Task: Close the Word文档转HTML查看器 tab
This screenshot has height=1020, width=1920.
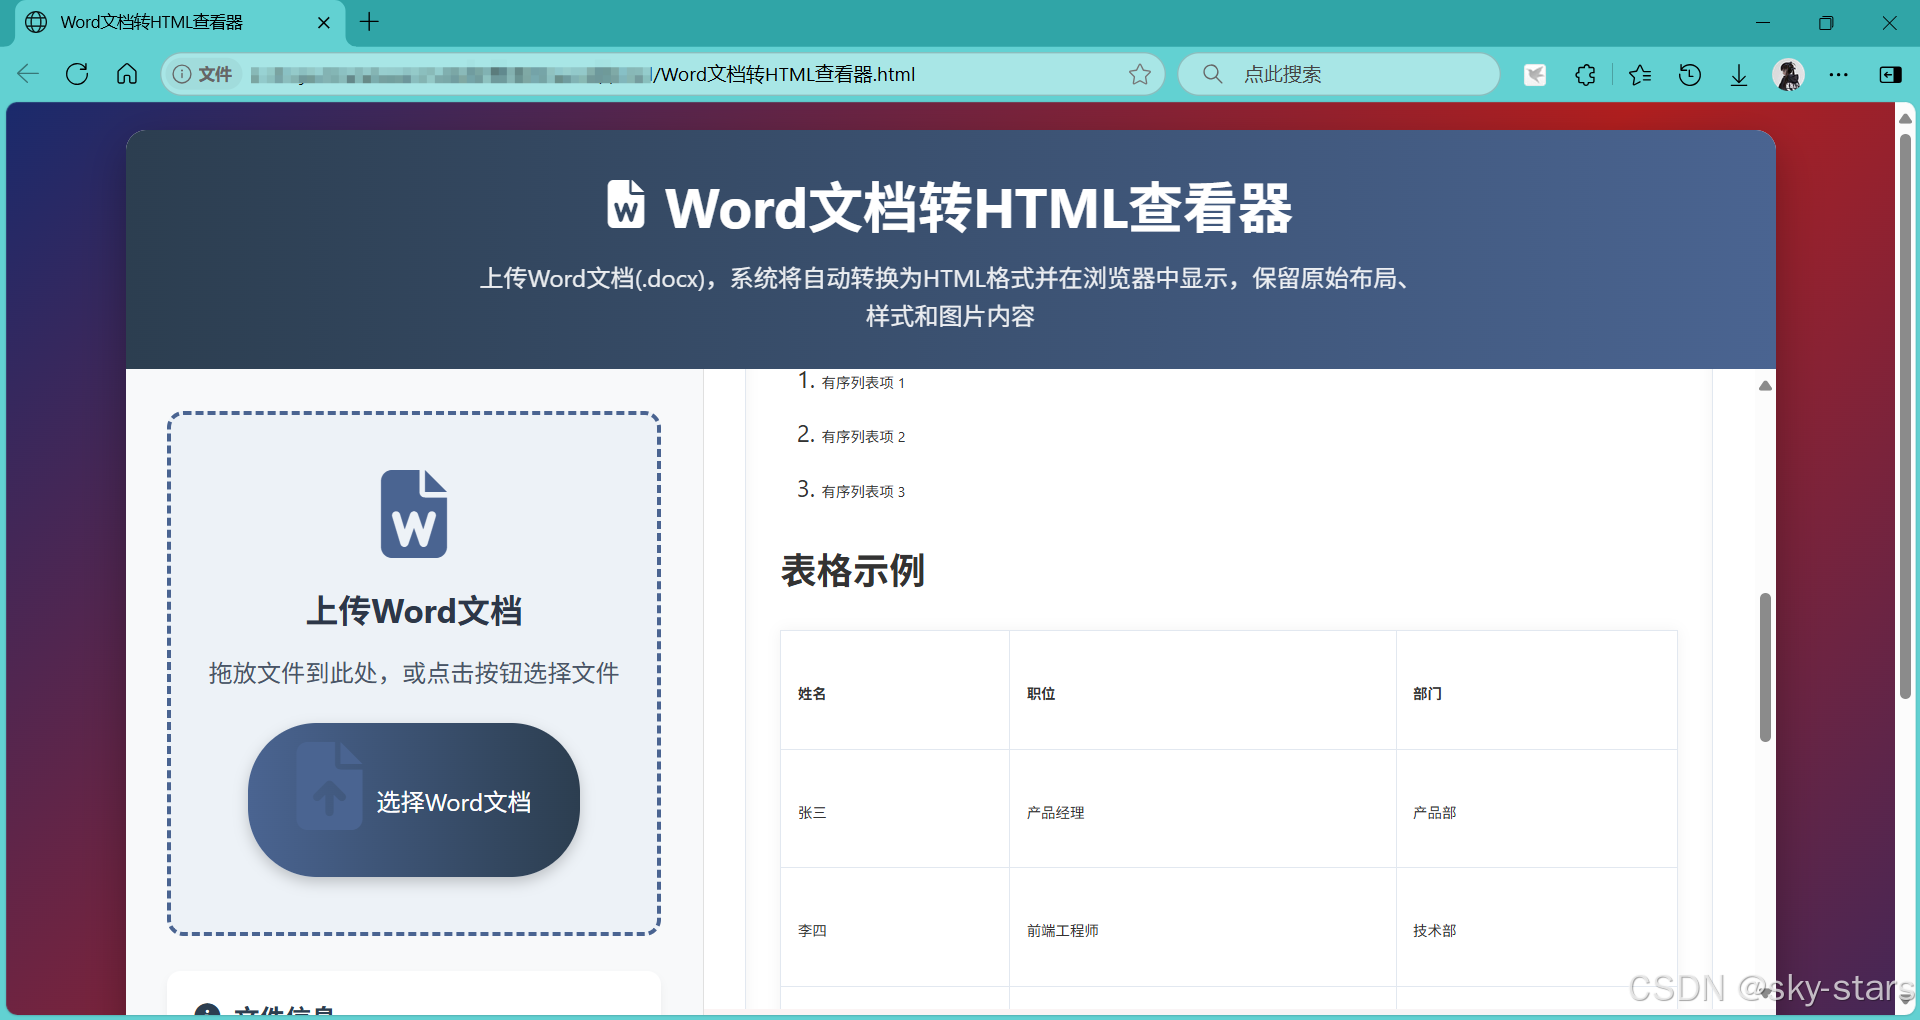Action: pyautogui.click(x=324, y=22)
